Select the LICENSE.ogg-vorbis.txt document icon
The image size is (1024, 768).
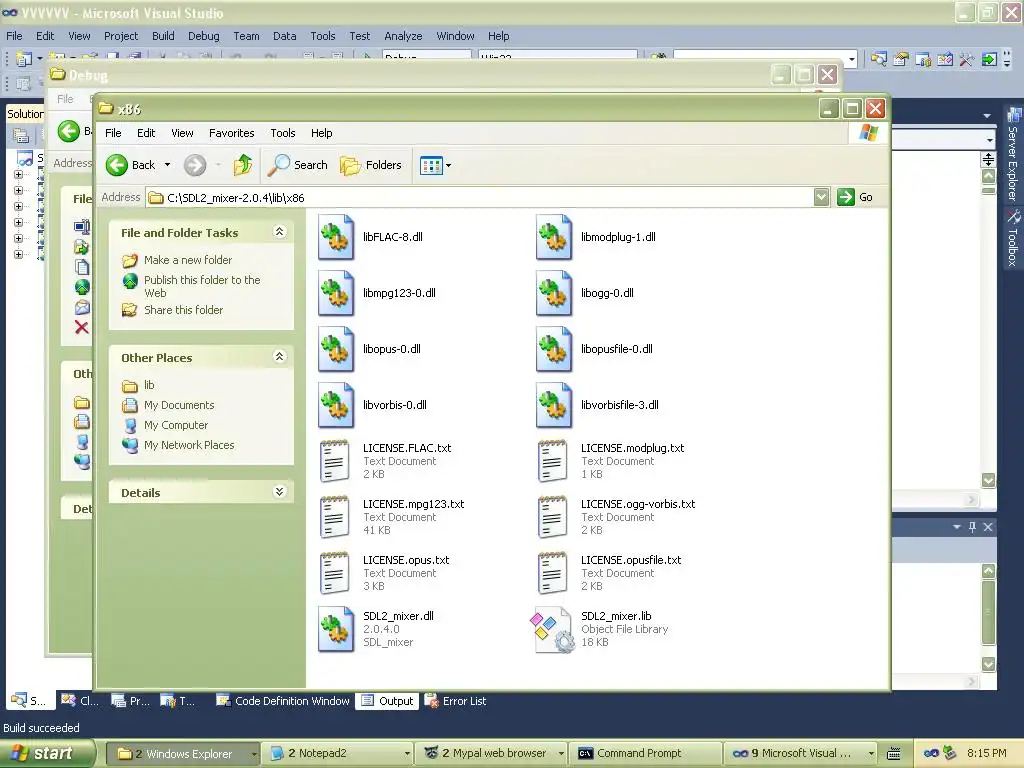[x=552, y=517]
